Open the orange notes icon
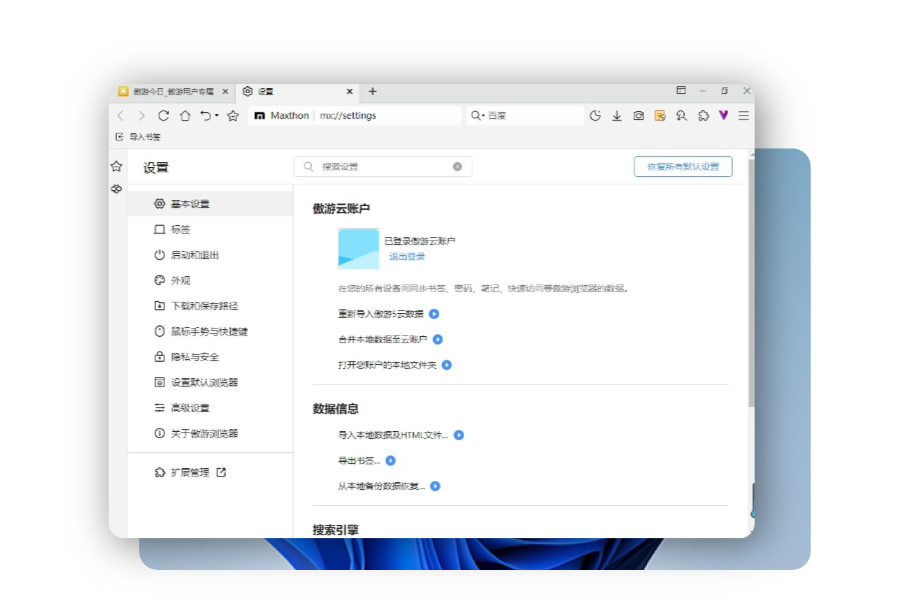900x600 pixels. pos(660,115)
